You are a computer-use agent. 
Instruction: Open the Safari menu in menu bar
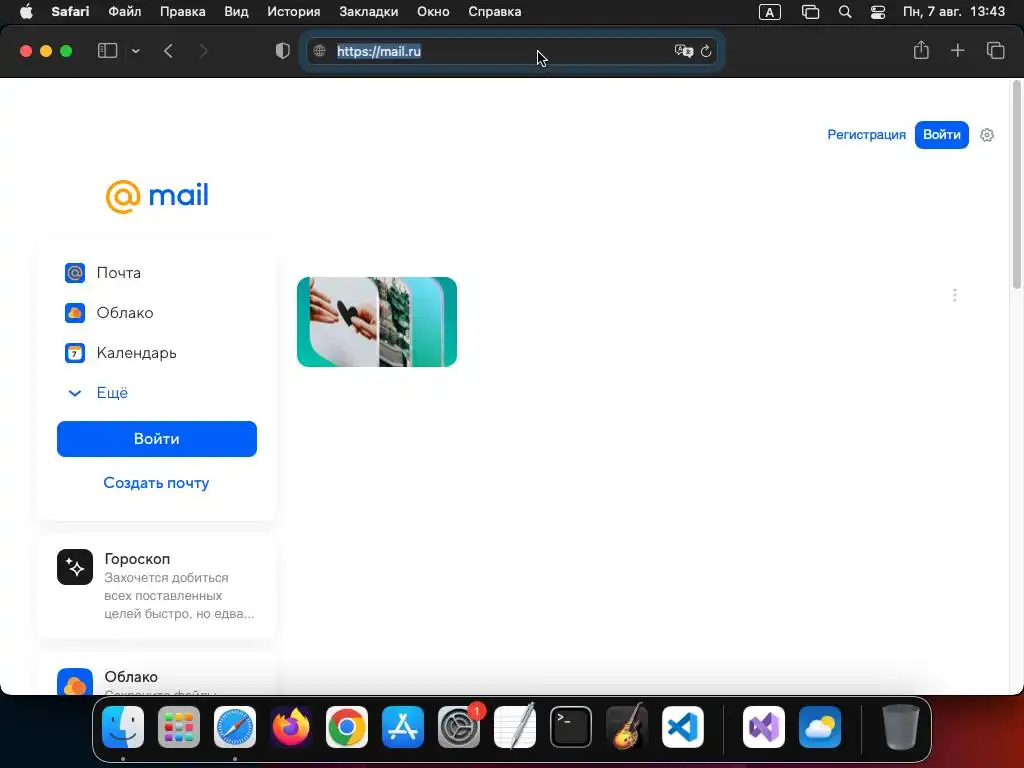click(70, 12)
